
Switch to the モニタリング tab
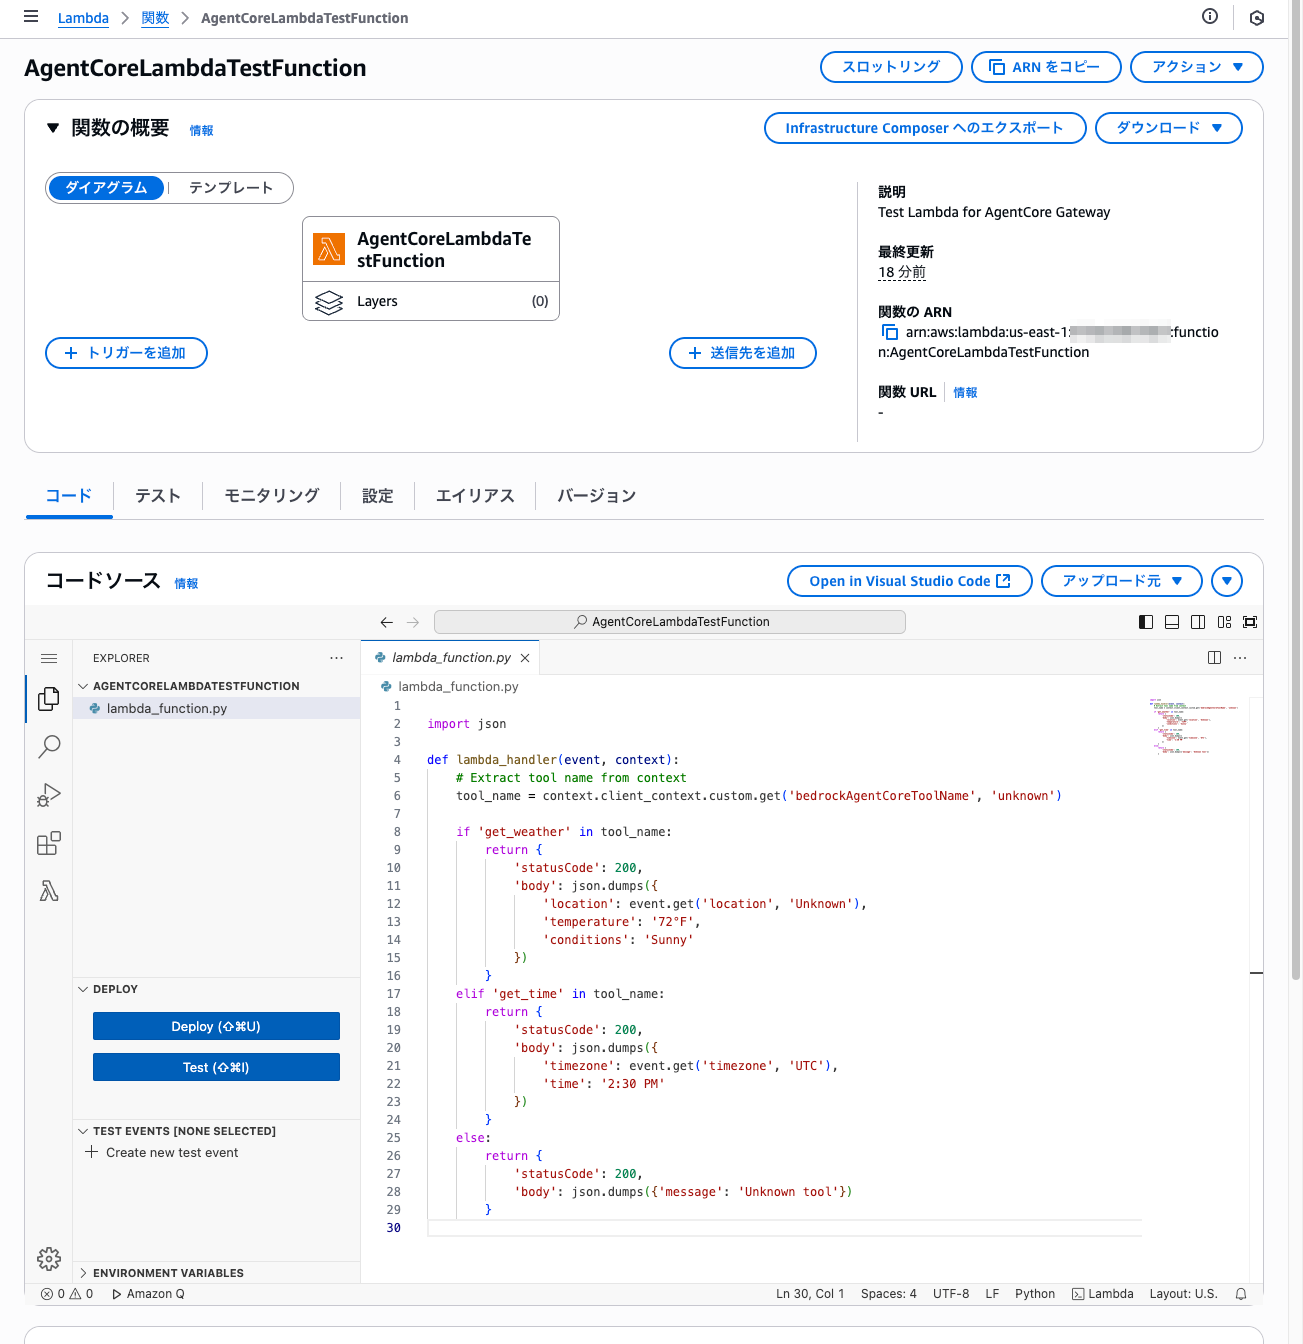tap(272, 496)
